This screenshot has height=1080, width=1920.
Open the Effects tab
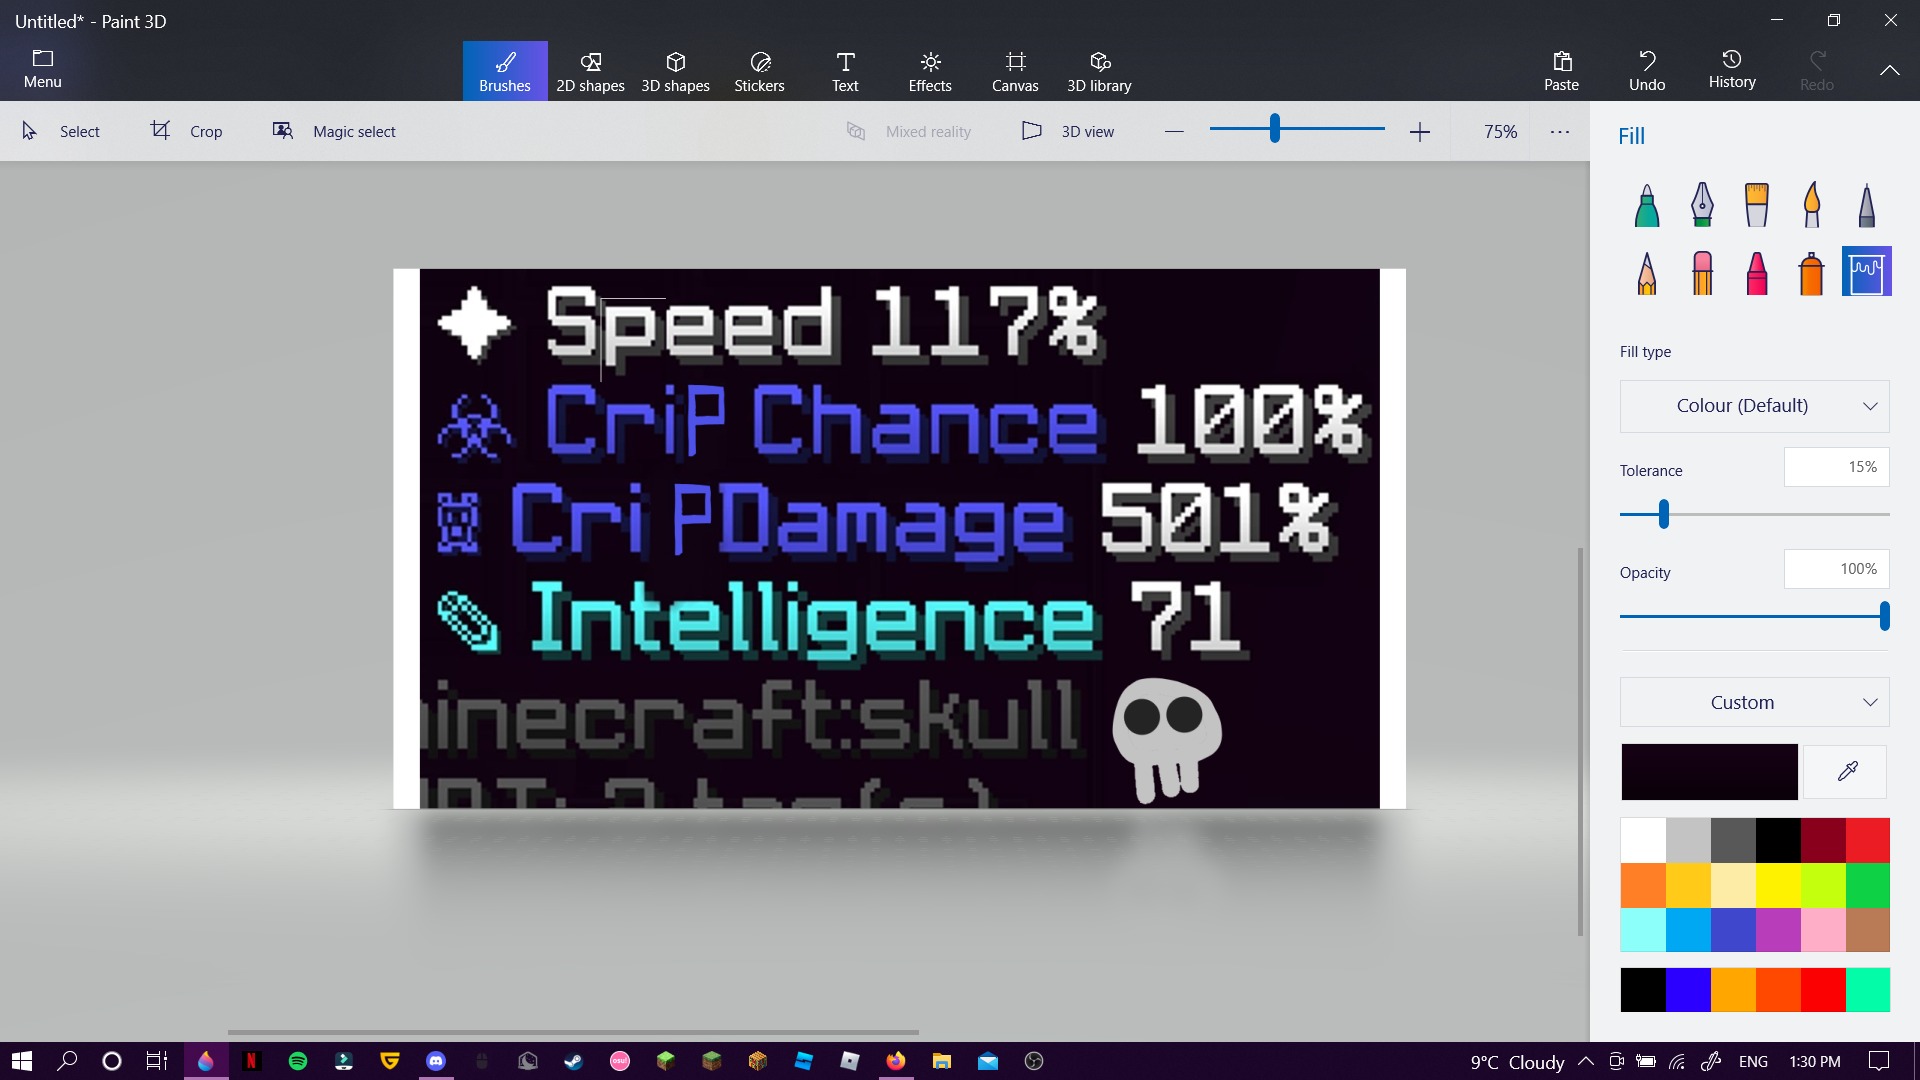click(930, 71)
